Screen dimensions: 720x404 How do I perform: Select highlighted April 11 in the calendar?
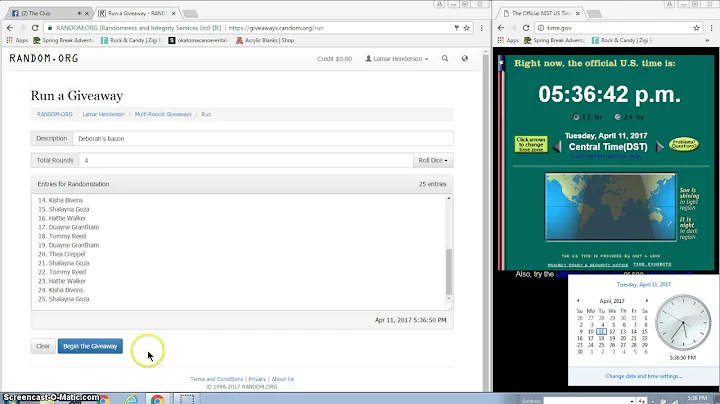click(x=602, y=331)
